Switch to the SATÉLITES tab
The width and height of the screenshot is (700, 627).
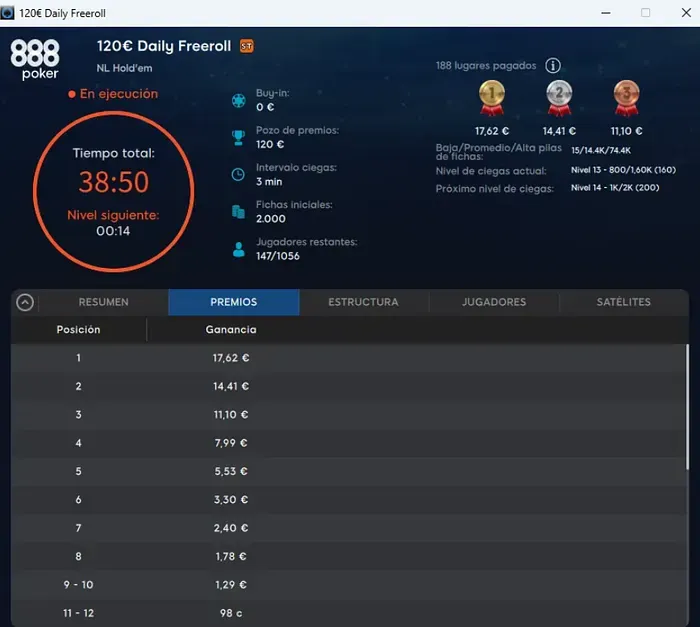click(x=624, y=302)
